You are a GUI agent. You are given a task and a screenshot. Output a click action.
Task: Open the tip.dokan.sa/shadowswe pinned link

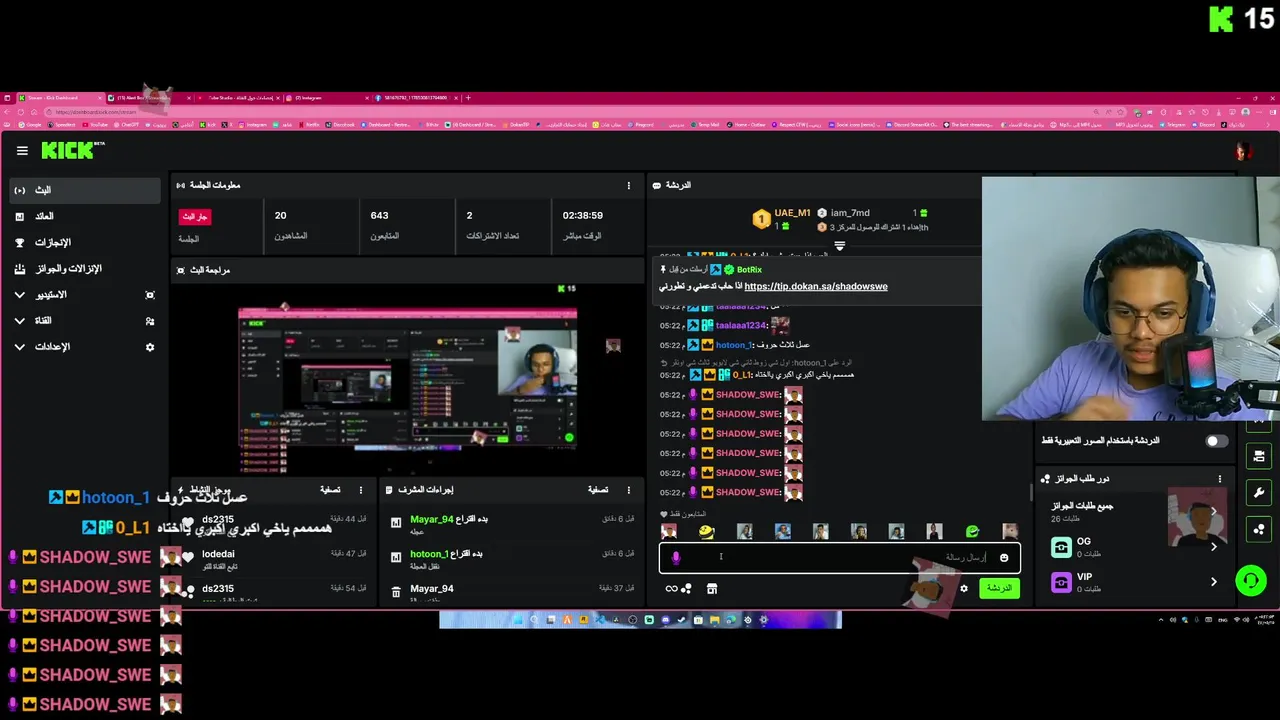coord(815,286)
